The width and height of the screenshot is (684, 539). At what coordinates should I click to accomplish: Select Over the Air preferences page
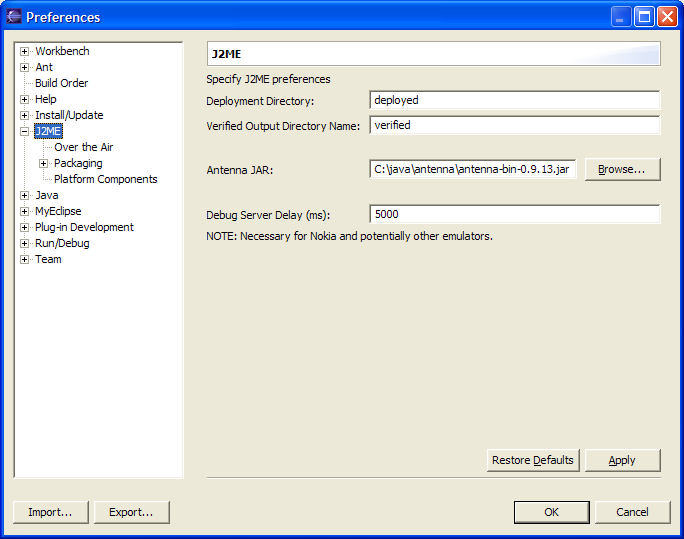tap(83, 147)
